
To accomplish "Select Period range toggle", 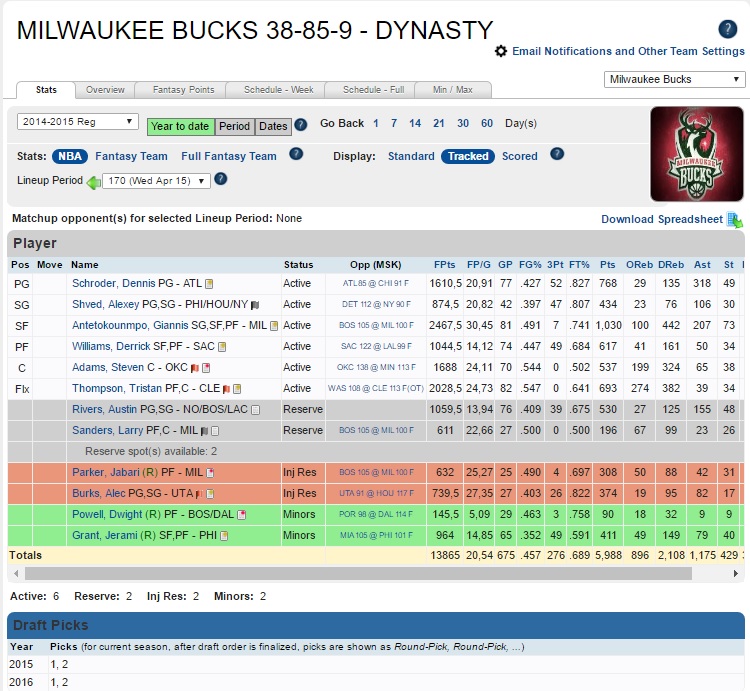I will tap(235, 127).
